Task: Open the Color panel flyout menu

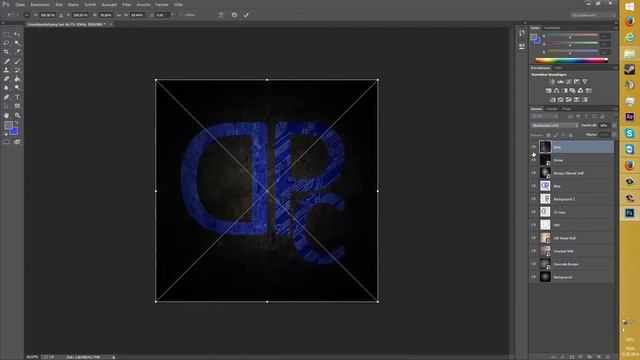Action: click(x=615, y=28)
